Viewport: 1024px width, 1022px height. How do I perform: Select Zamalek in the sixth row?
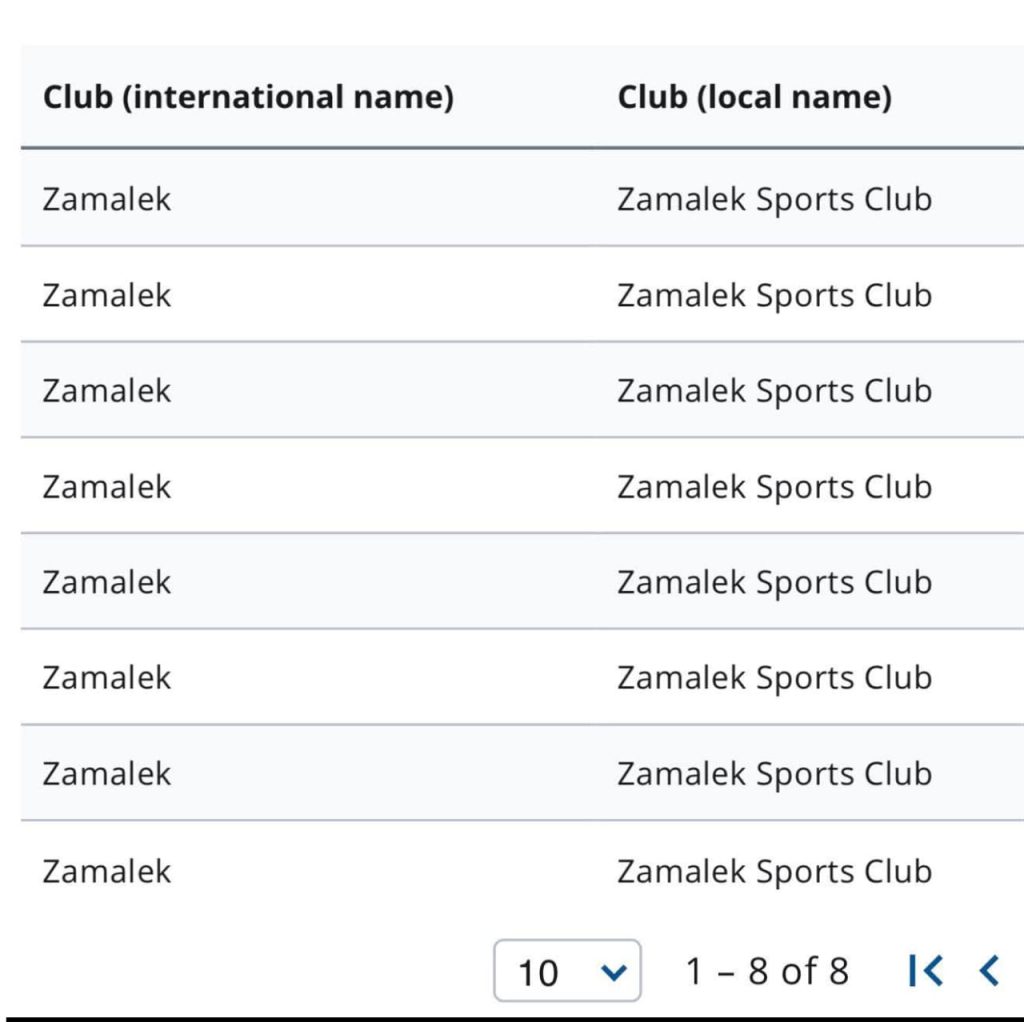pyautogui.click(x=106, y=677)
